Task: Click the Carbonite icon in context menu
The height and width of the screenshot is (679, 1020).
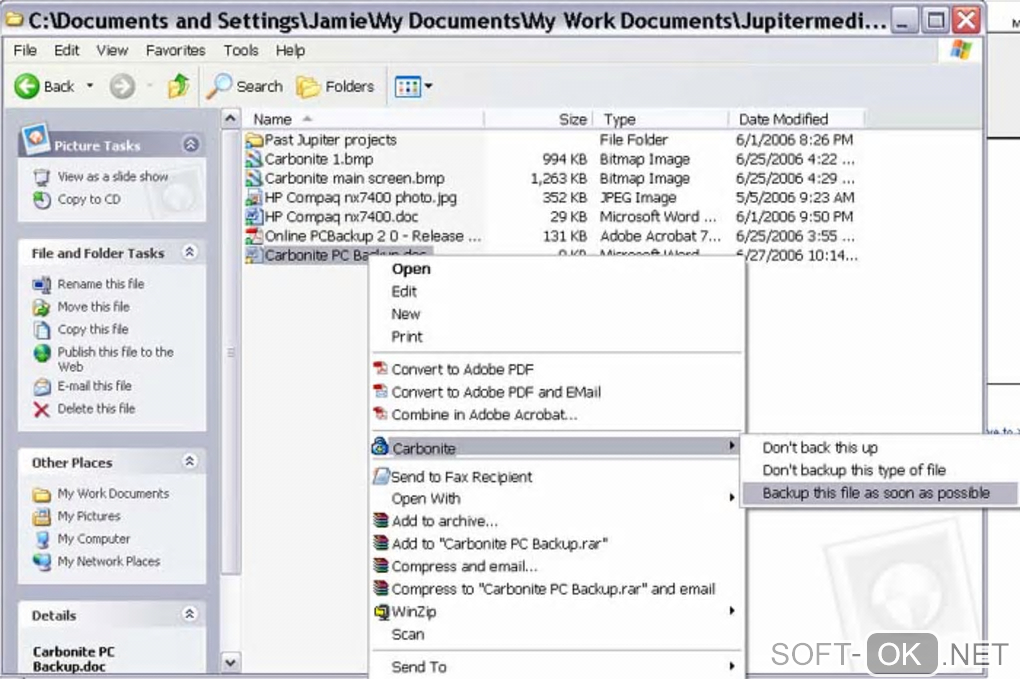Action: pos(380,447)
